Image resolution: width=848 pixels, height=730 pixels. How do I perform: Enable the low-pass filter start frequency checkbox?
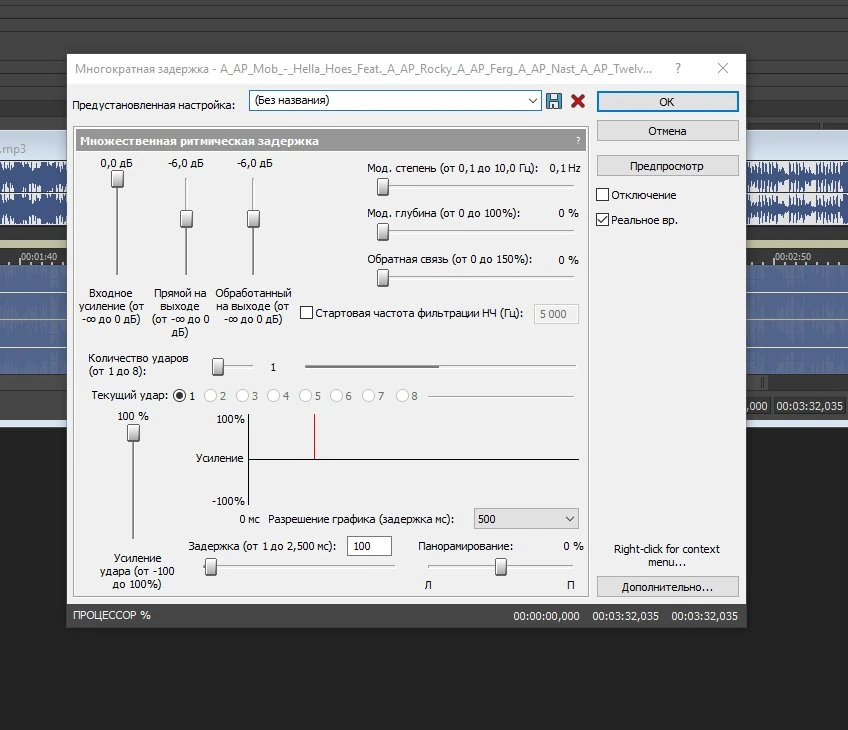pos(306,313)
